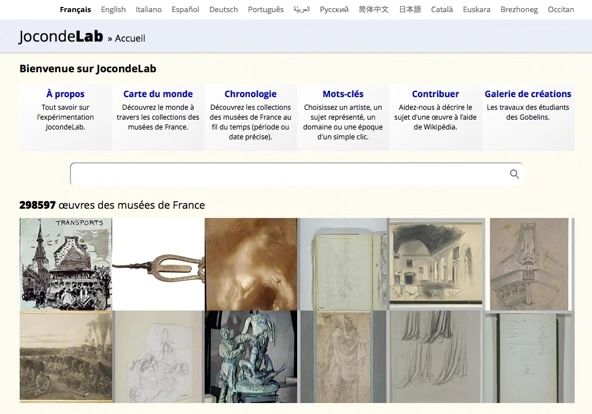
Task: Focus the main search input field
Action: point(296,174)
